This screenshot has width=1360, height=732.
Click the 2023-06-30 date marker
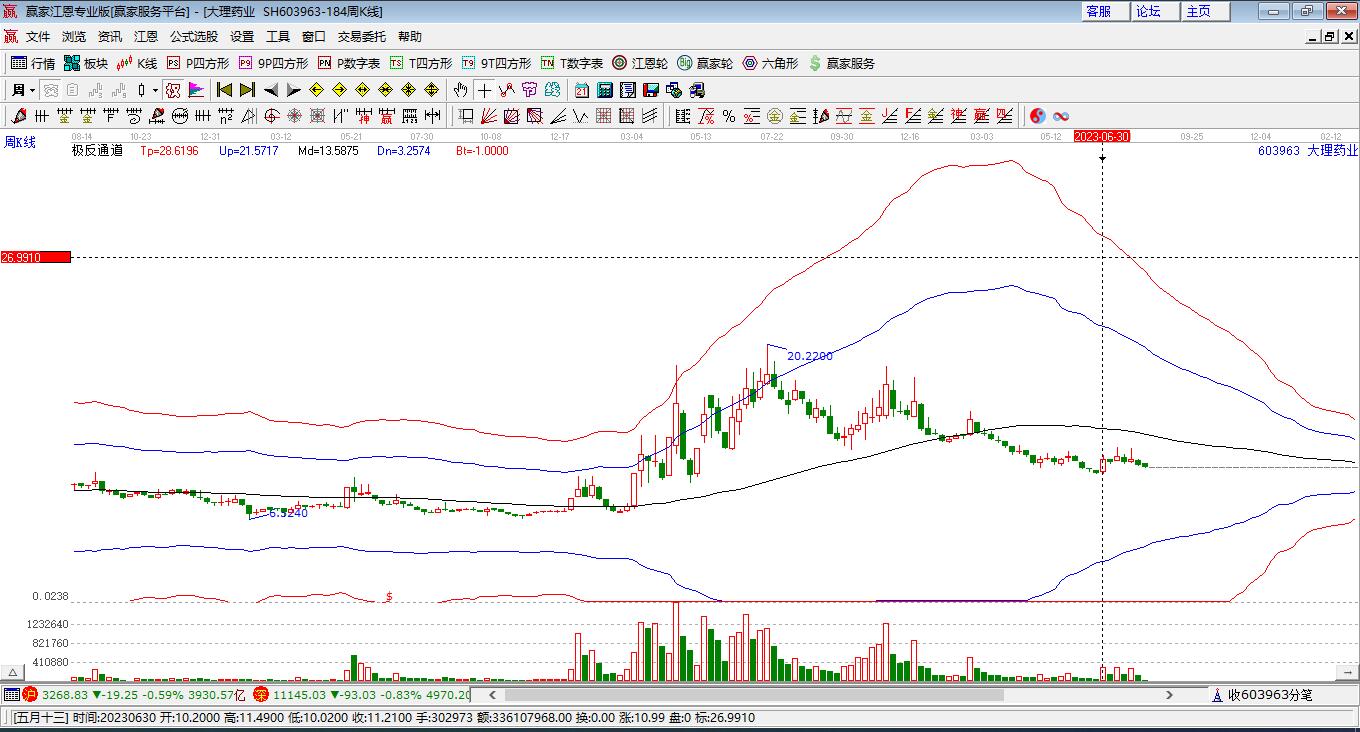1102,136
